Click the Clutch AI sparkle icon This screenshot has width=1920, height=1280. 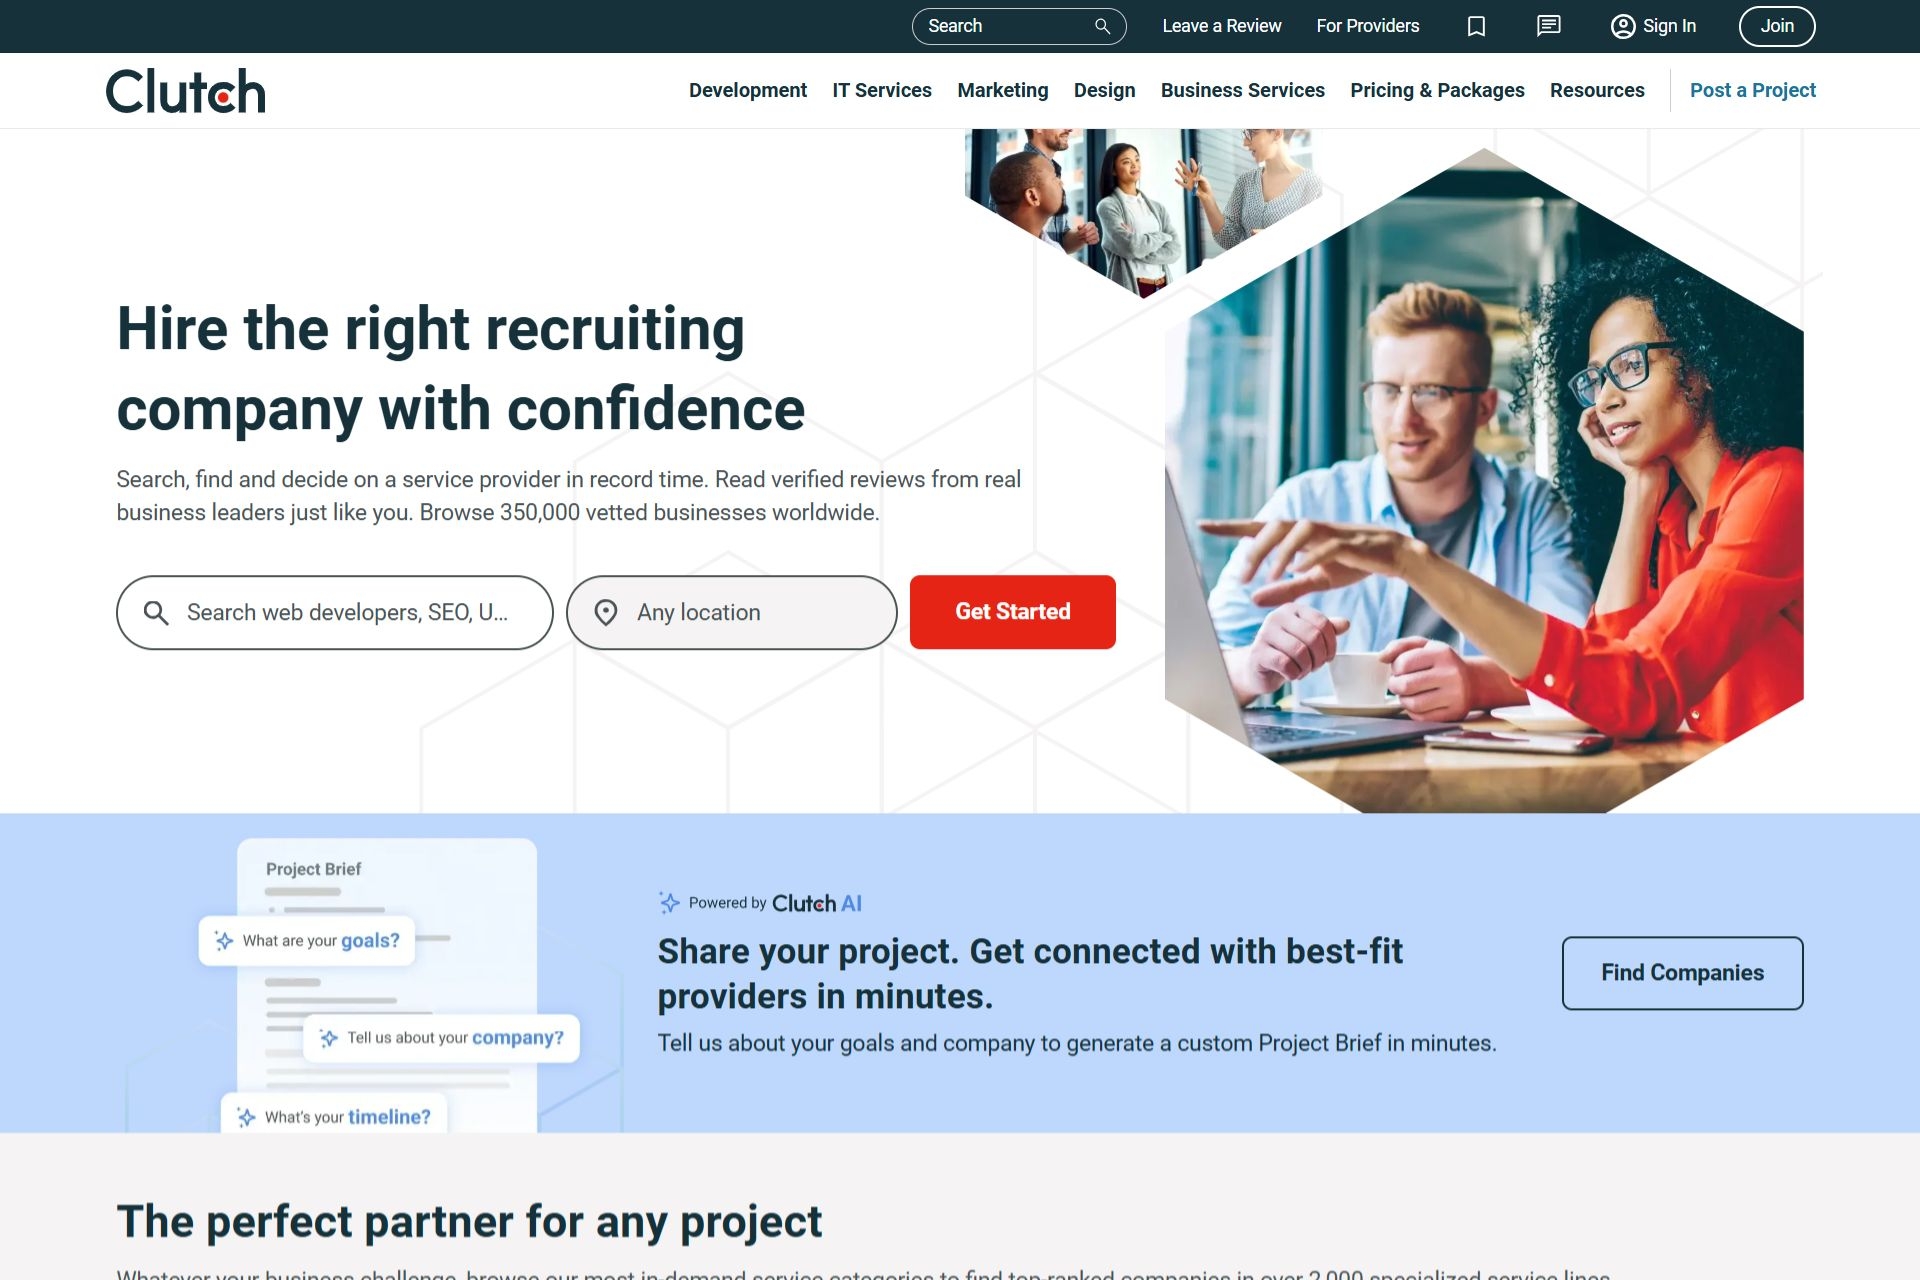coord(669,903)
